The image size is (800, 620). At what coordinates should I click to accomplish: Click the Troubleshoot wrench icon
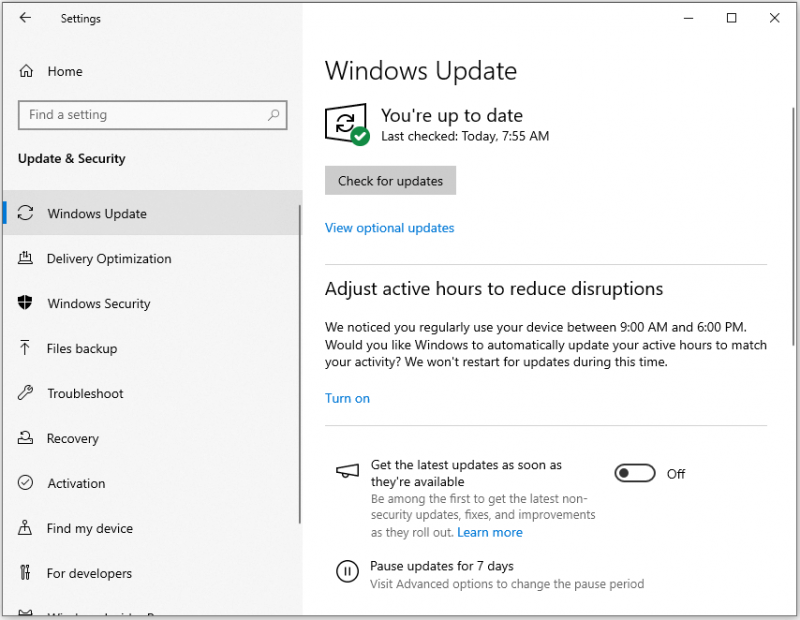coord(25,392)
